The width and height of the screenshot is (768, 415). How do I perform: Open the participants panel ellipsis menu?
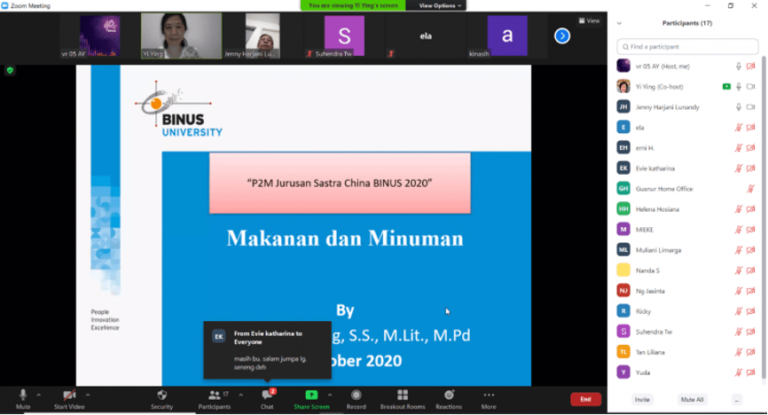click(x=737, y=400)
